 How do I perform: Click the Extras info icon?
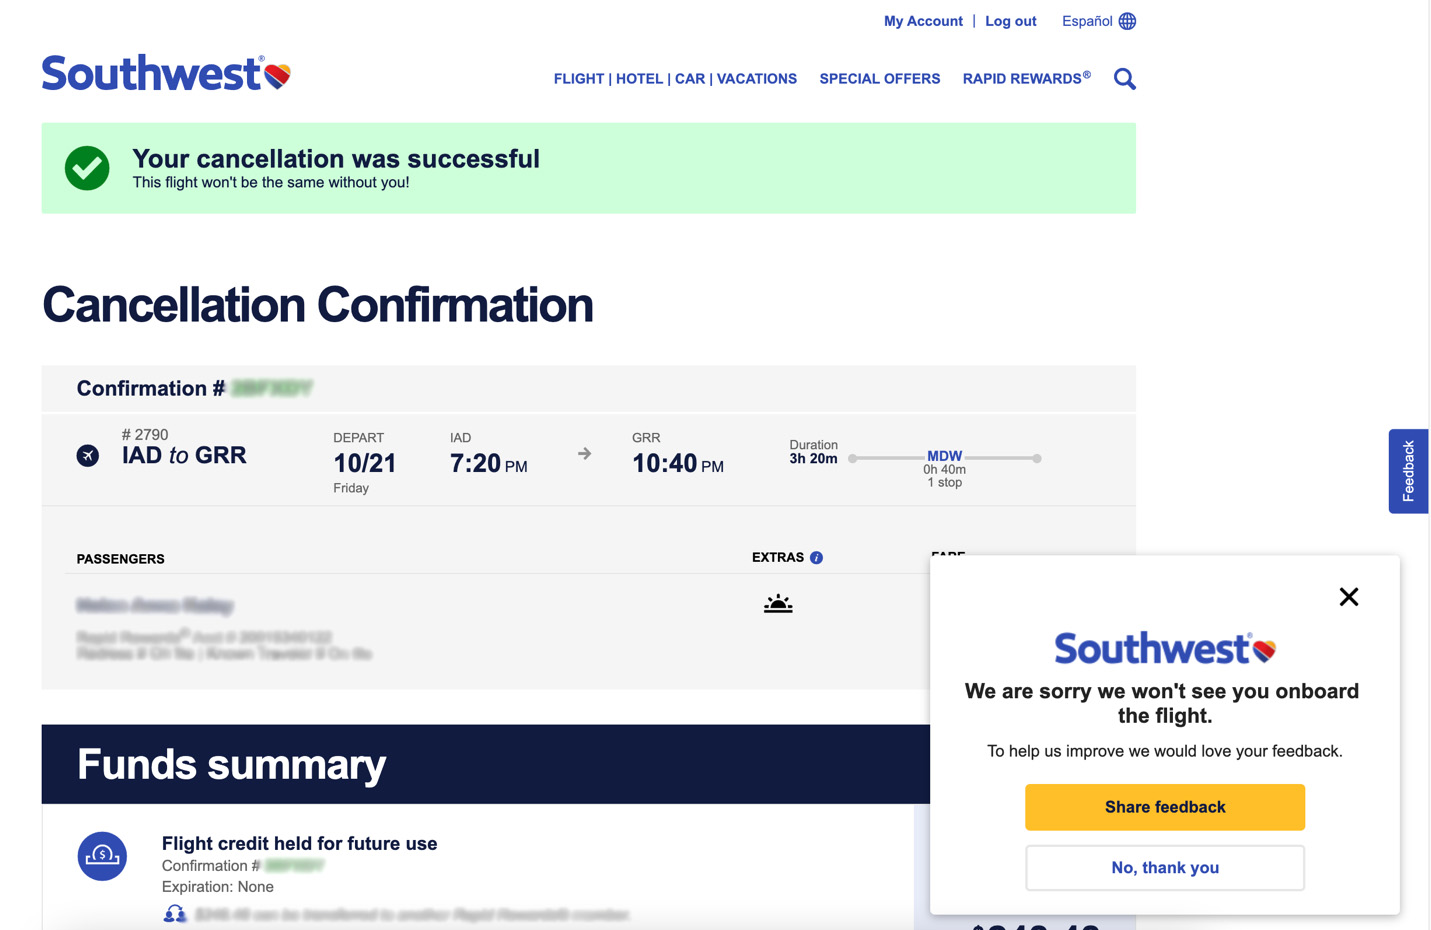pos(817,558)
